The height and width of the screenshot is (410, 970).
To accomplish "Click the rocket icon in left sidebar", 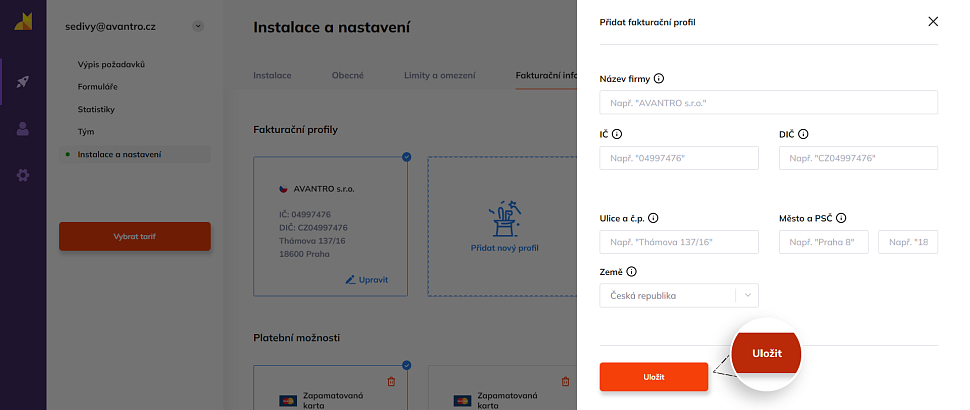I will (x=22, y=82).
